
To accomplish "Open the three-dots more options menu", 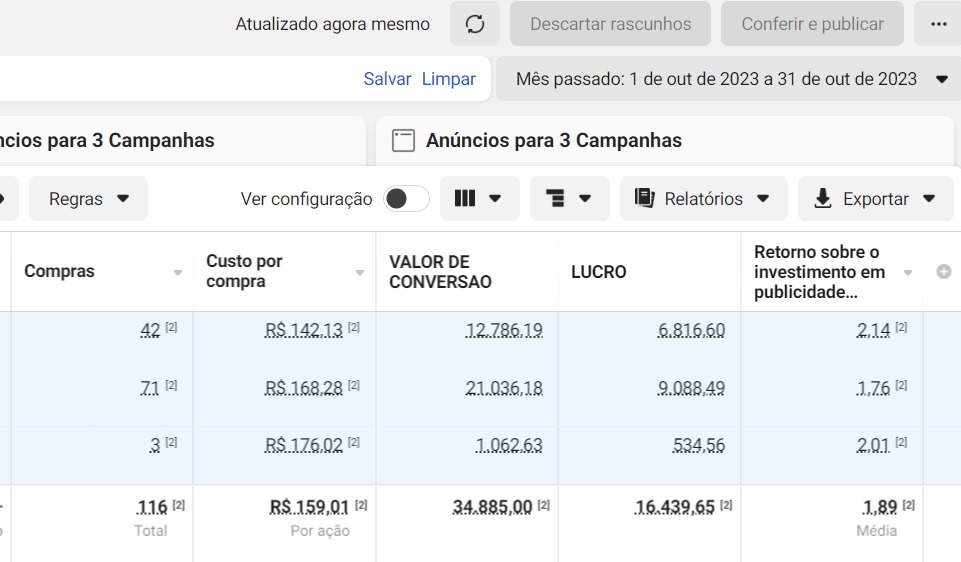I will 938,24.
